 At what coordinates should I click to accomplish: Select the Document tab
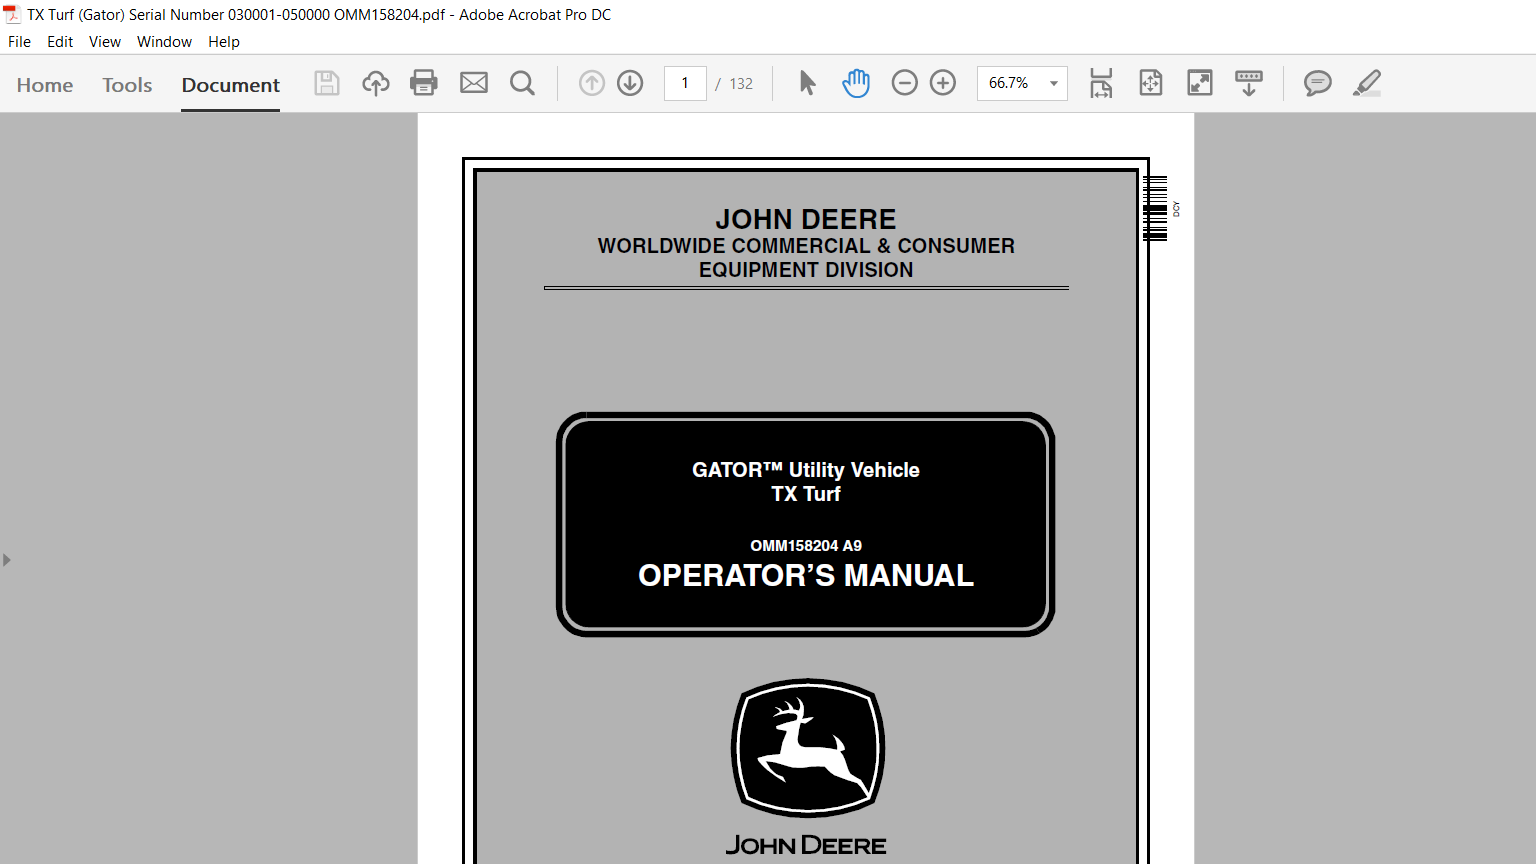point(231,85)
